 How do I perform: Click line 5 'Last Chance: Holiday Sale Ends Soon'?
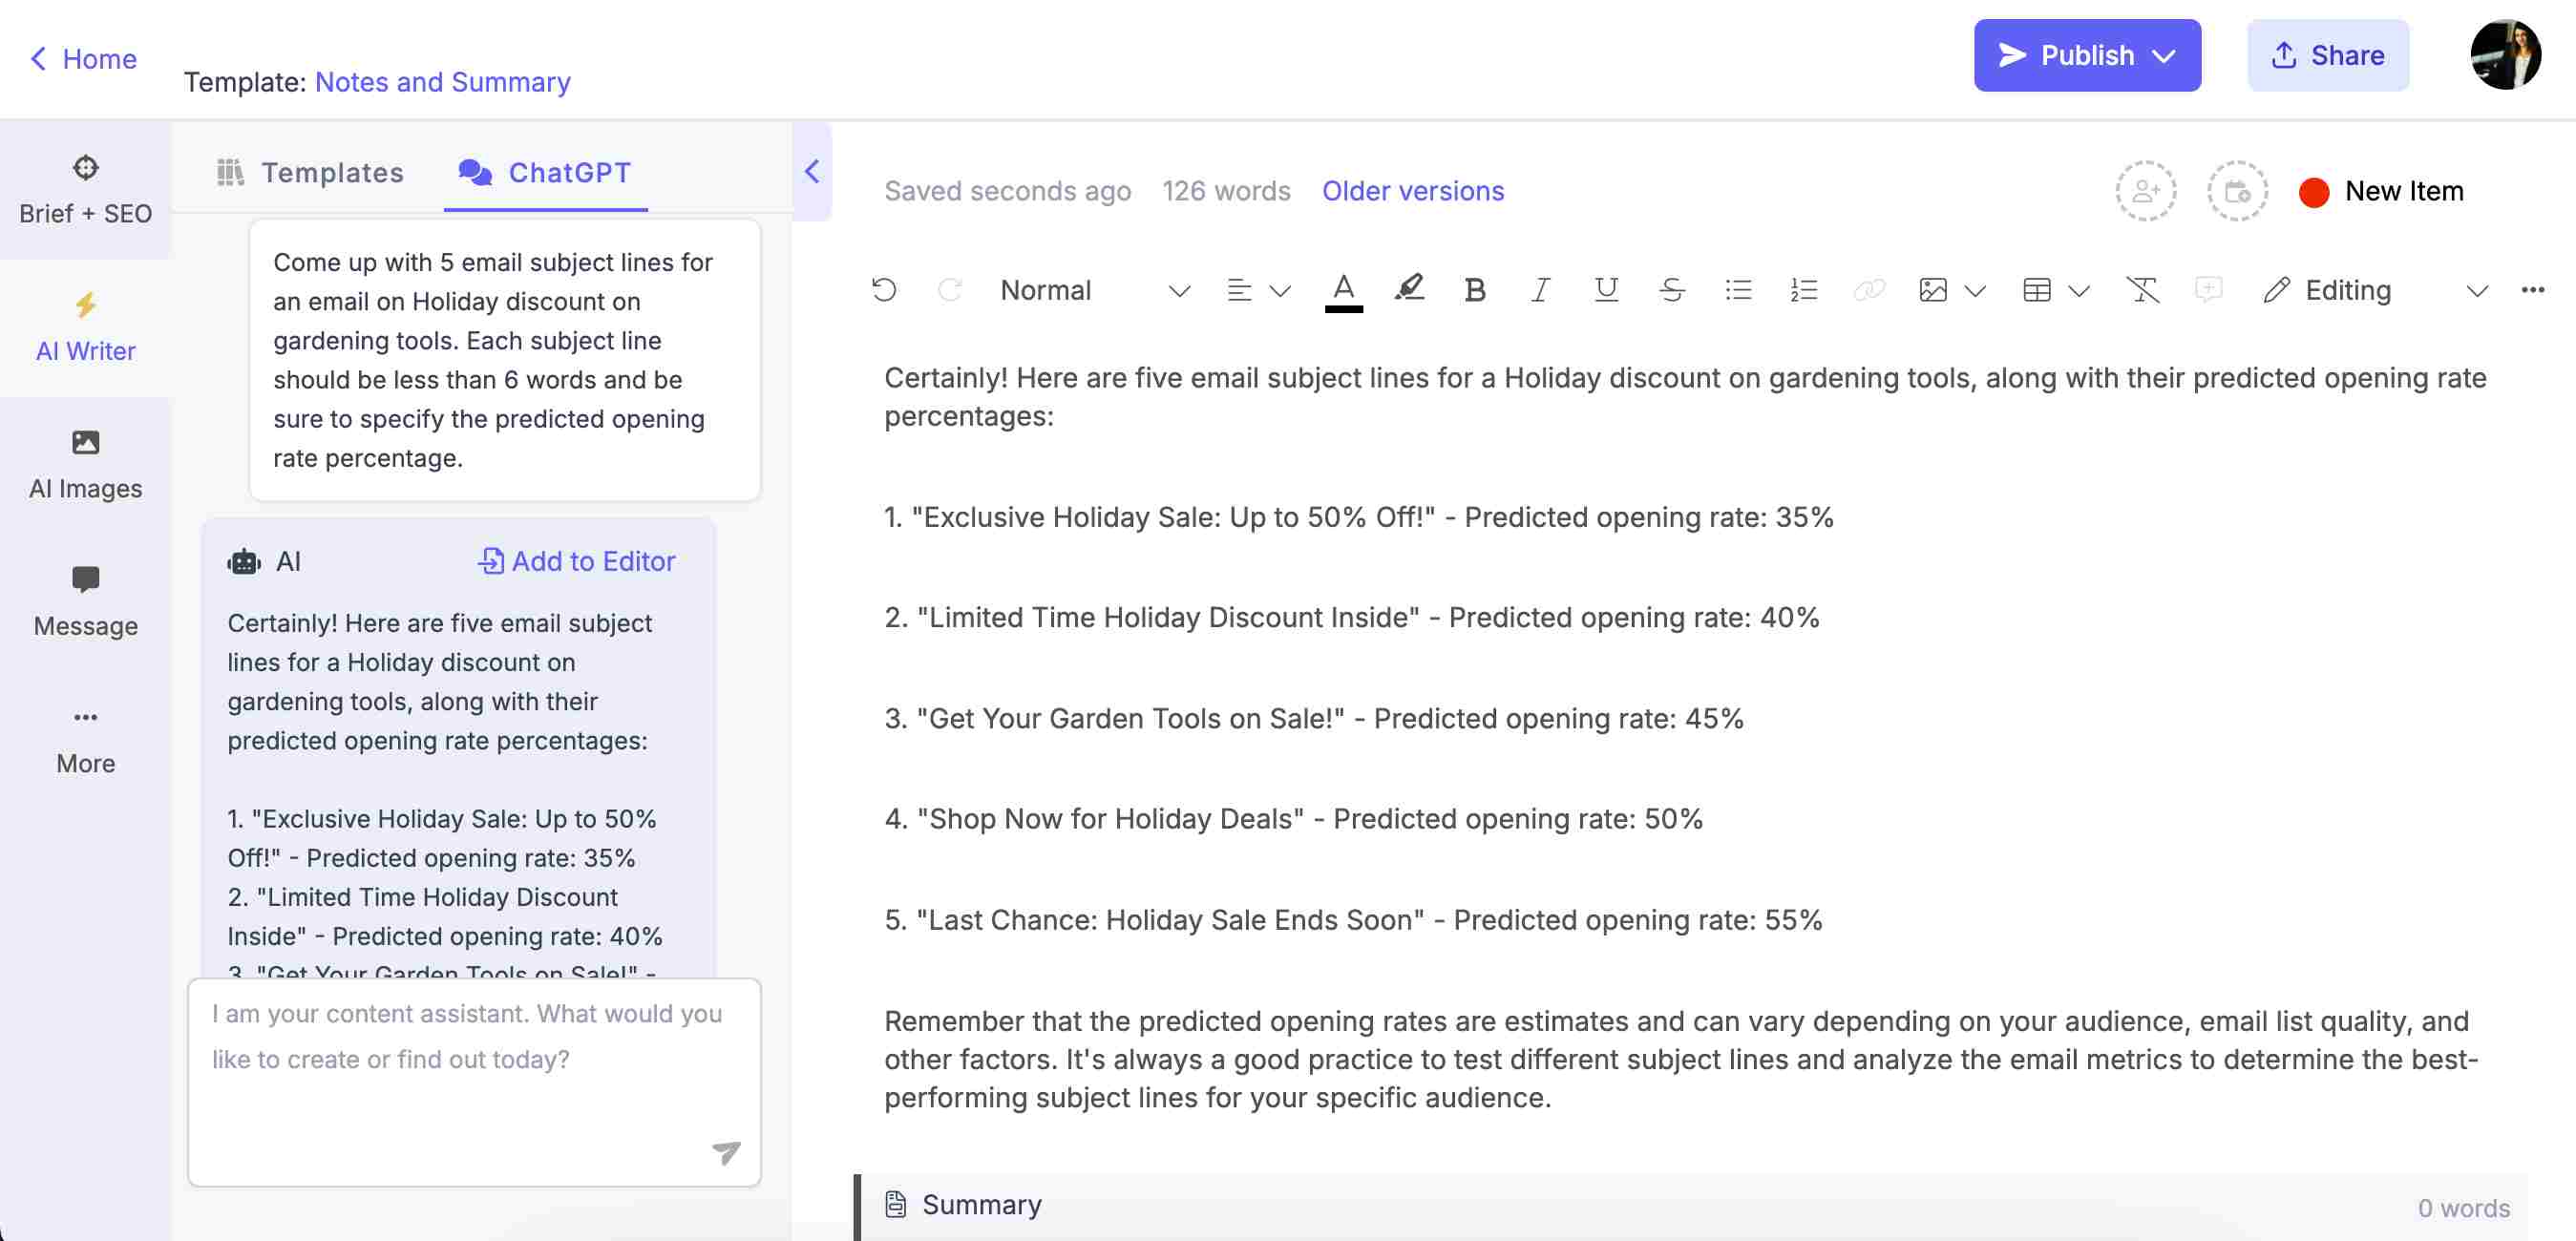coord(1353,919)
